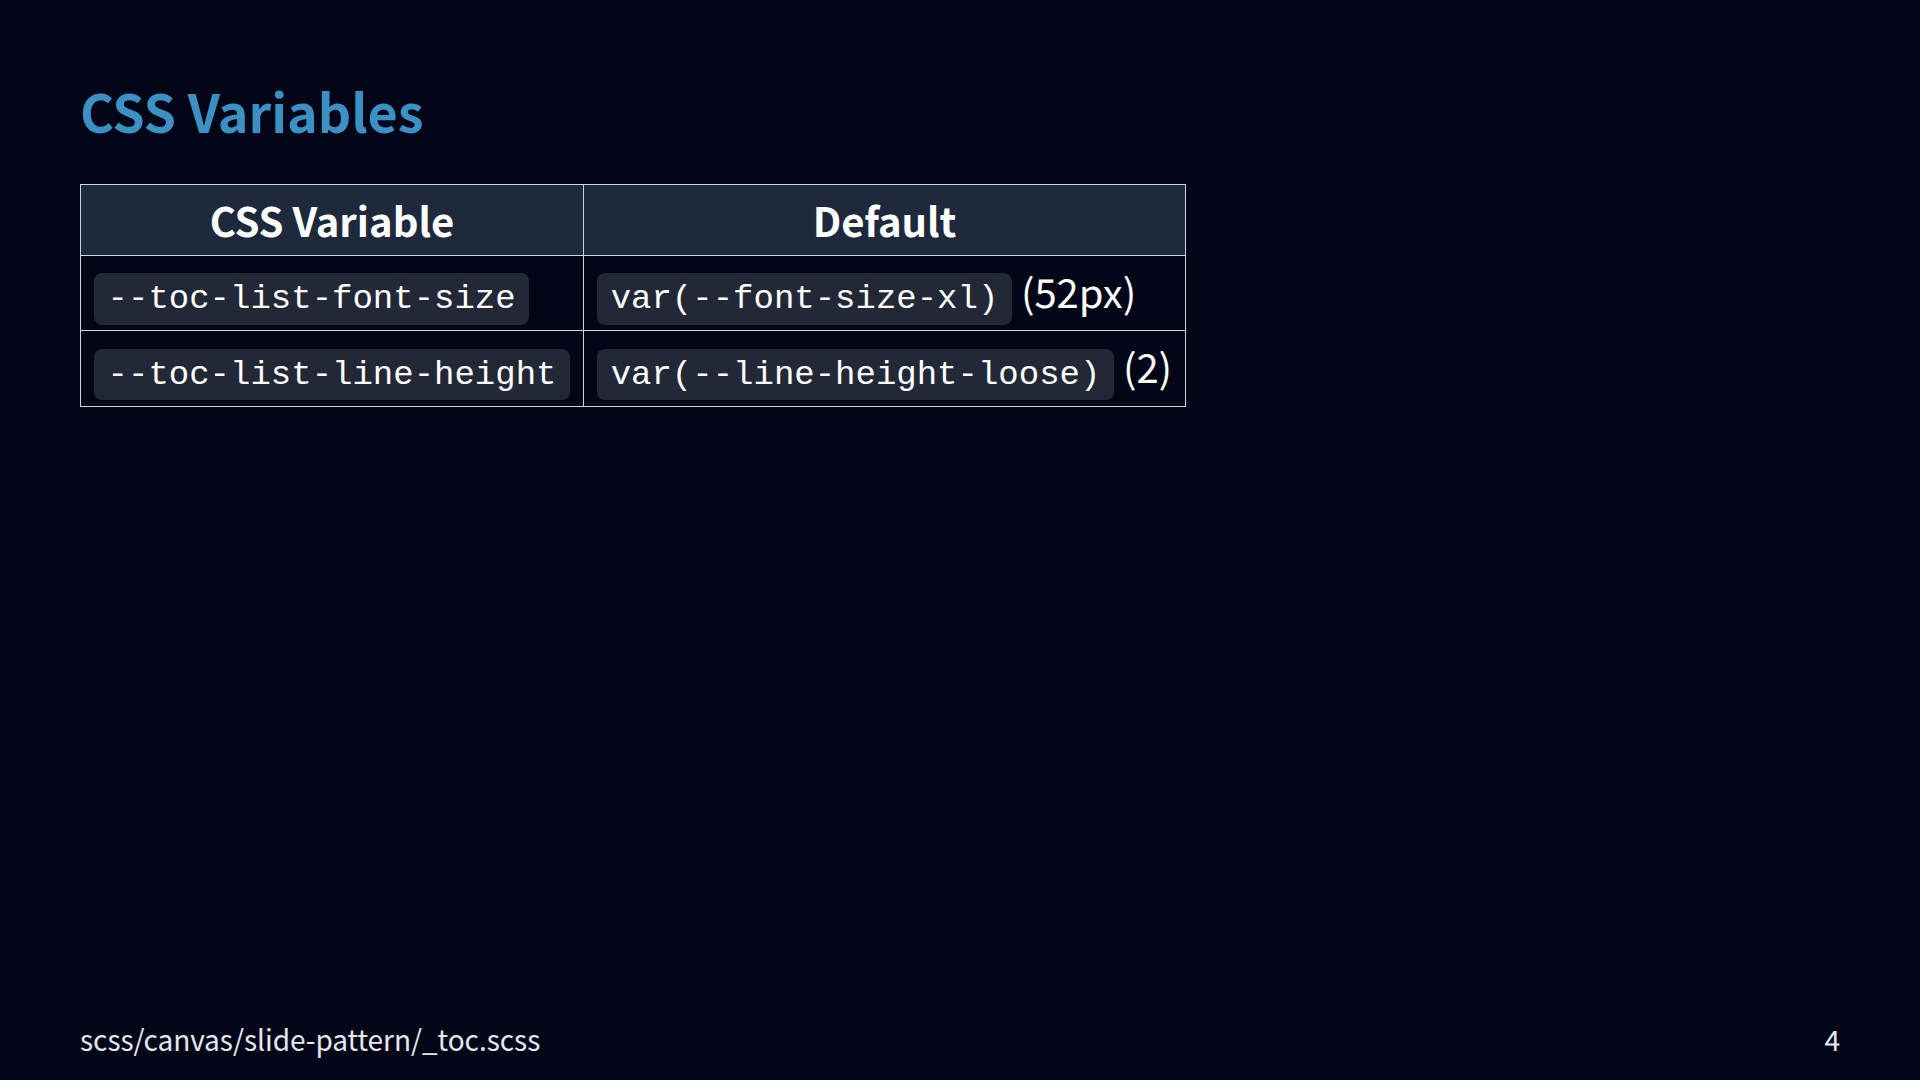Select the "Default" column header

pyautogui.click(x=884, y=222)
